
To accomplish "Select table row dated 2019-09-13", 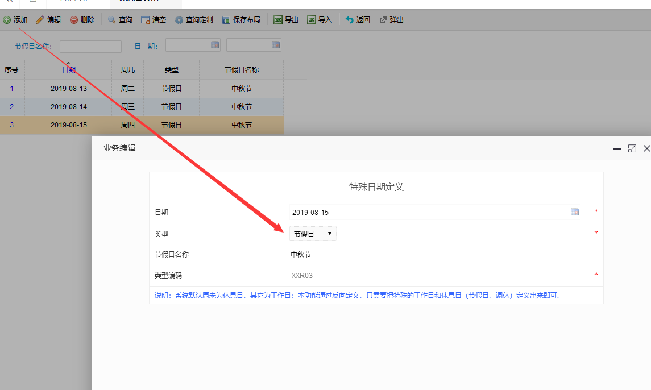I will [142, 88].
